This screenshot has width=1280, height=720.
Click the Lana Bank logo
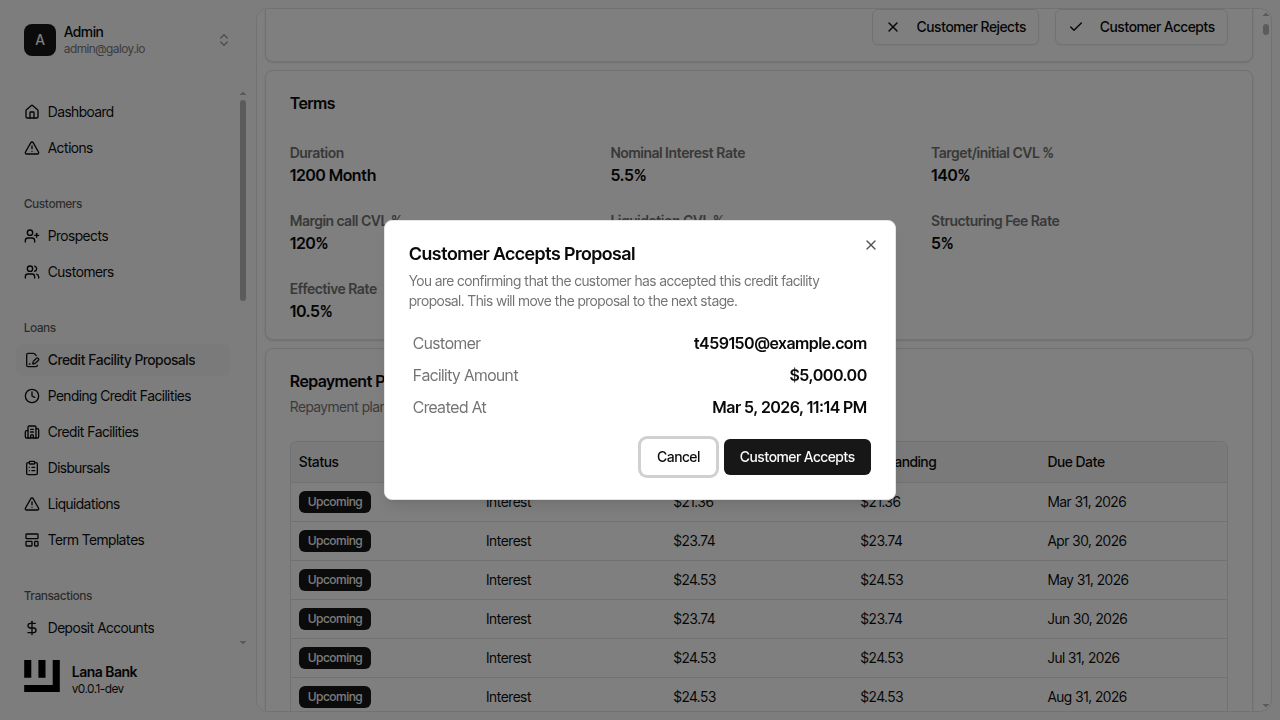[x=41, y=676]
